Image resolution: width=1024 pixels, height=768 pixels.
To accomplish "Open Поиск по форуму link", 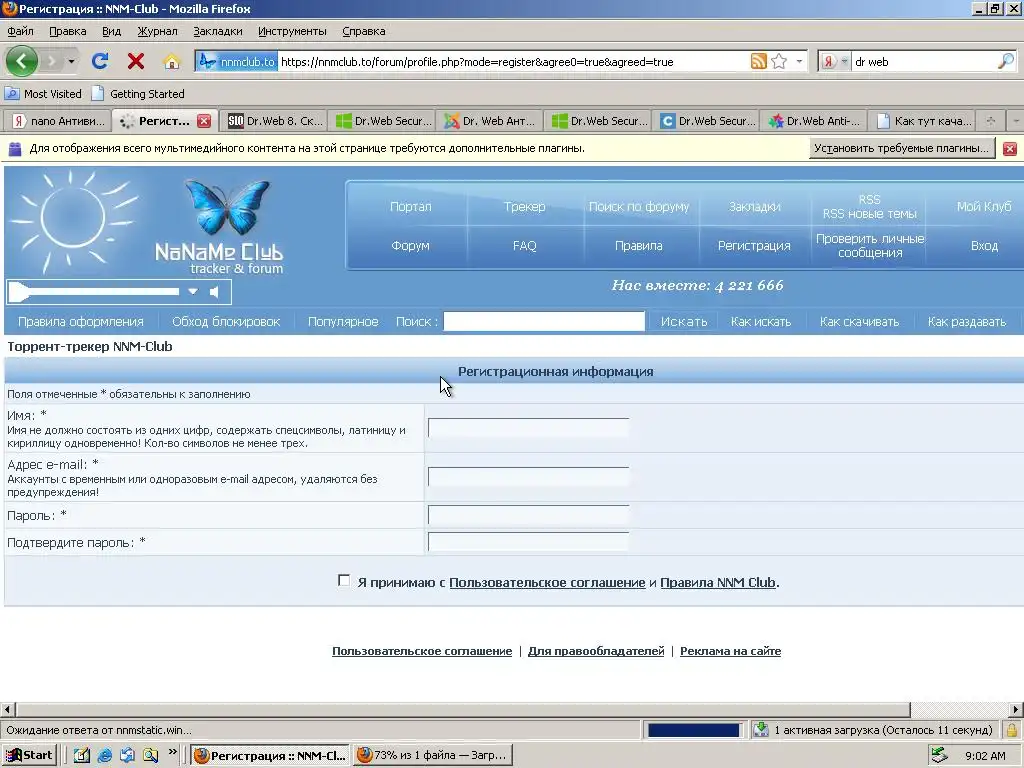I will (639, 206).
